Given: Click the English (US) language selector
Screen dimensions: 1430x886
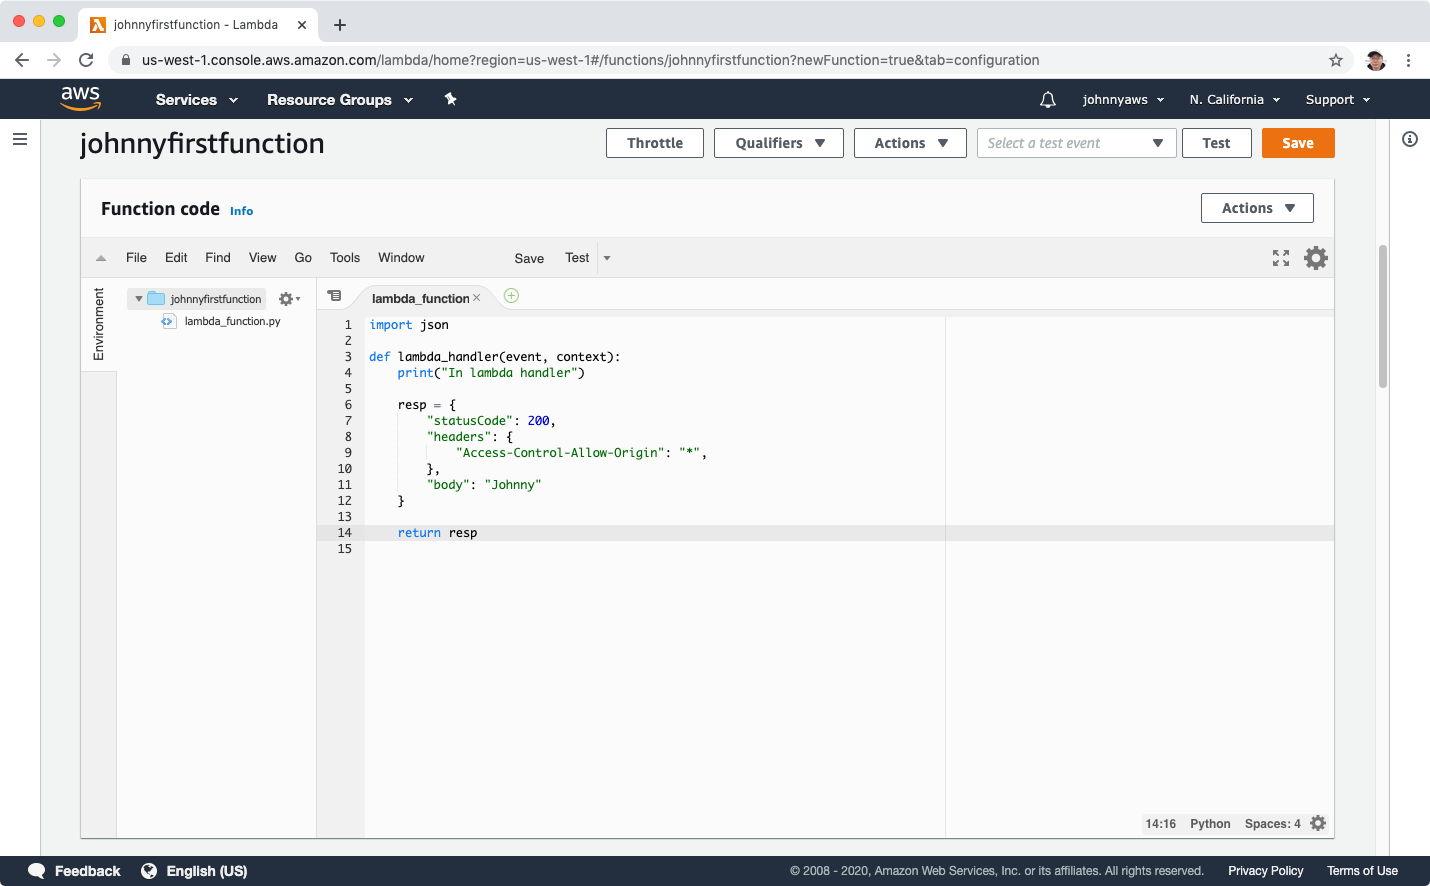Looking at the screenshot, I should [206, 871].
